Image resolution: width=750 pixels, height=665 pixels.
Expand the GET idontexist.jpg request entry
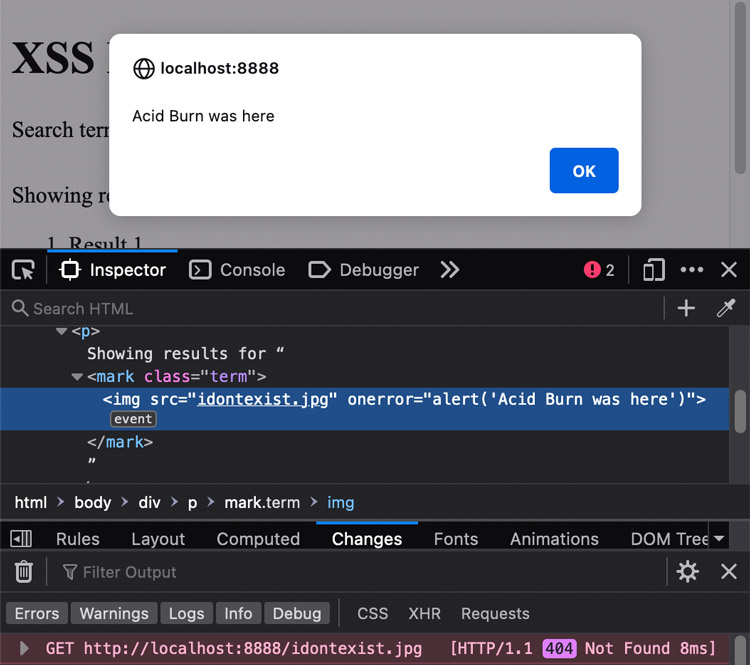(24, 649)
